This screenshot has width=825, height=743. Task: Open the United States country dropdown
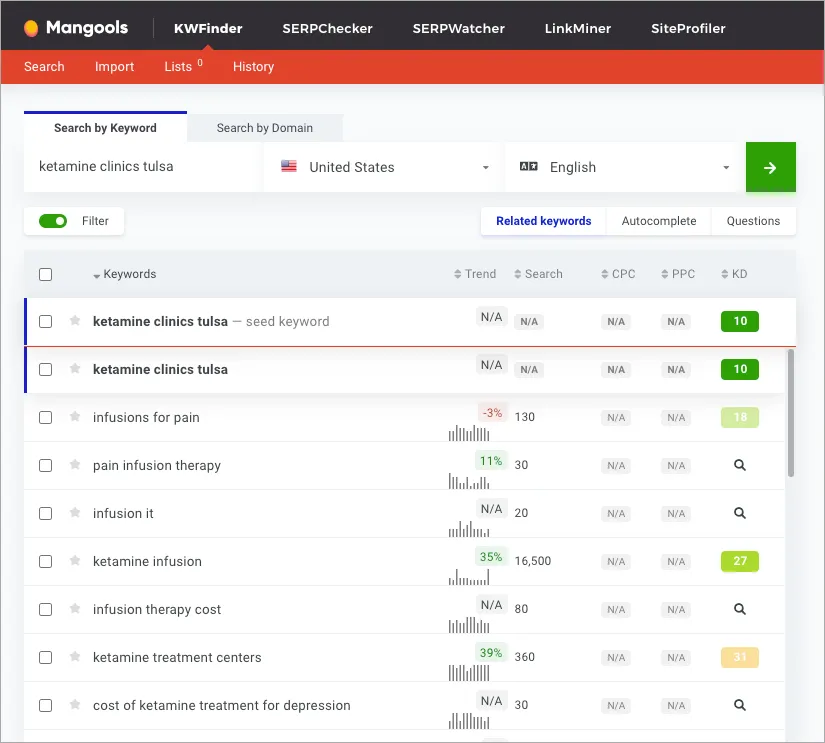click(x=485, y=167)
